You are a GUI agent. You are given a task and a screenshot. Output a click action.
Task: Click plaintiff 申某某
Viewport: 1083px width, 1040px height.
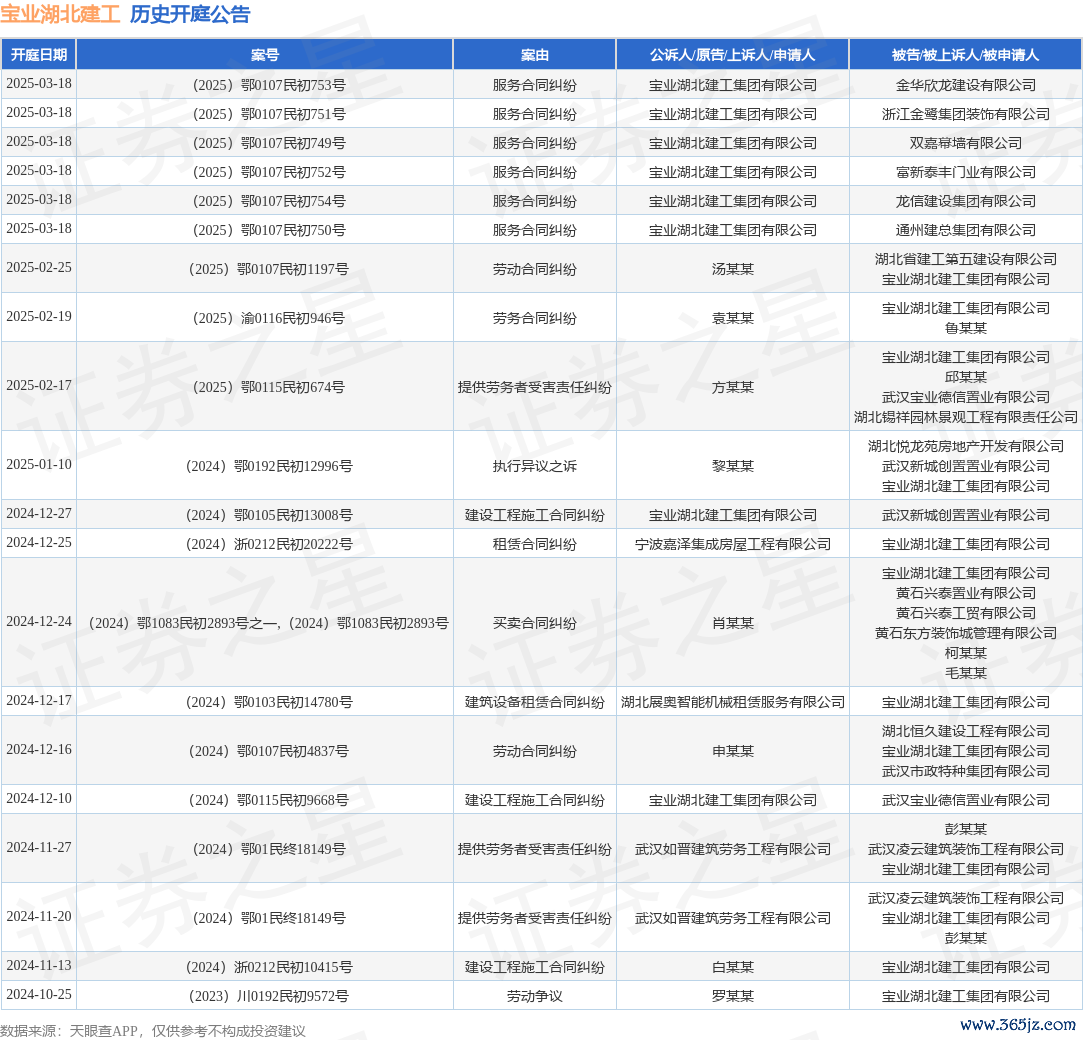click(733, 751)
